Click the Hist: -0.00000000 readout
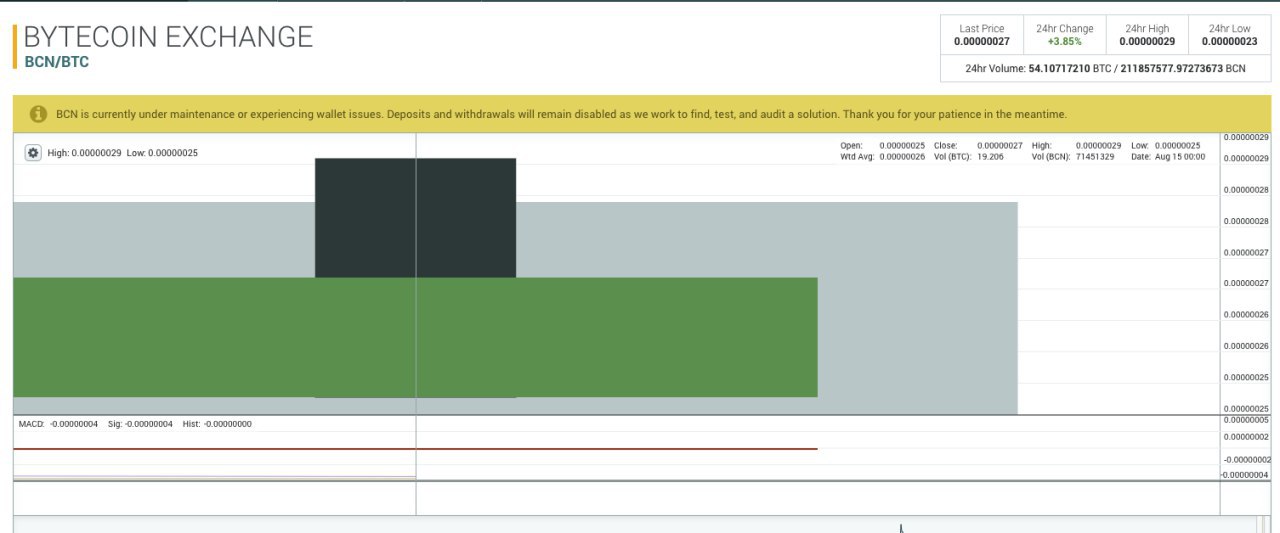The height and width of the screenshot is (533, 1280). [217, 424]
